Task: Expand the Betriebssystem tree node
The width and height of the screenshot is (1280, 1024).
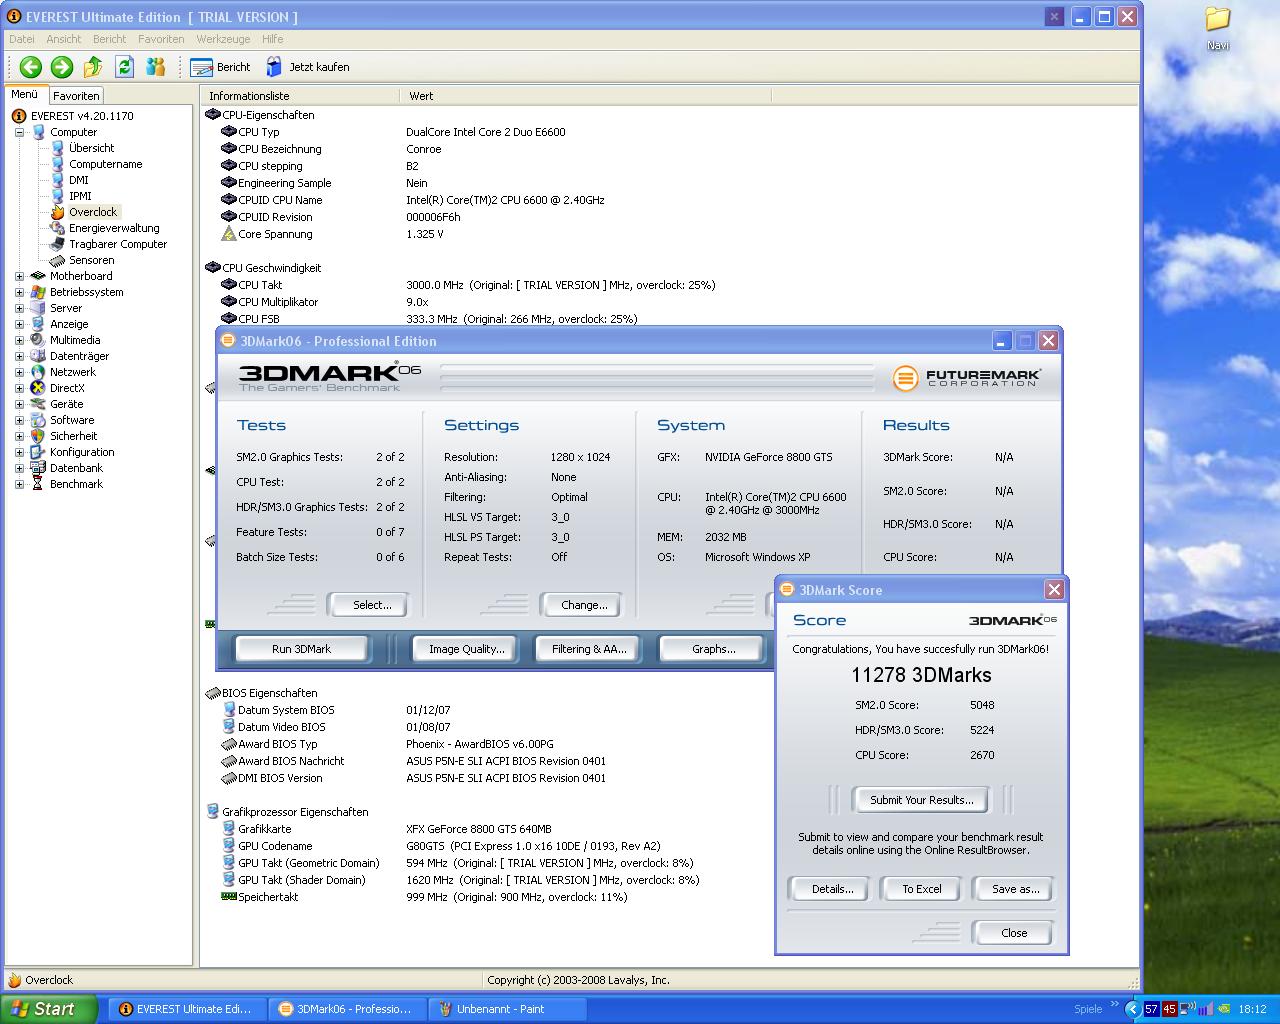Action: 19,292
